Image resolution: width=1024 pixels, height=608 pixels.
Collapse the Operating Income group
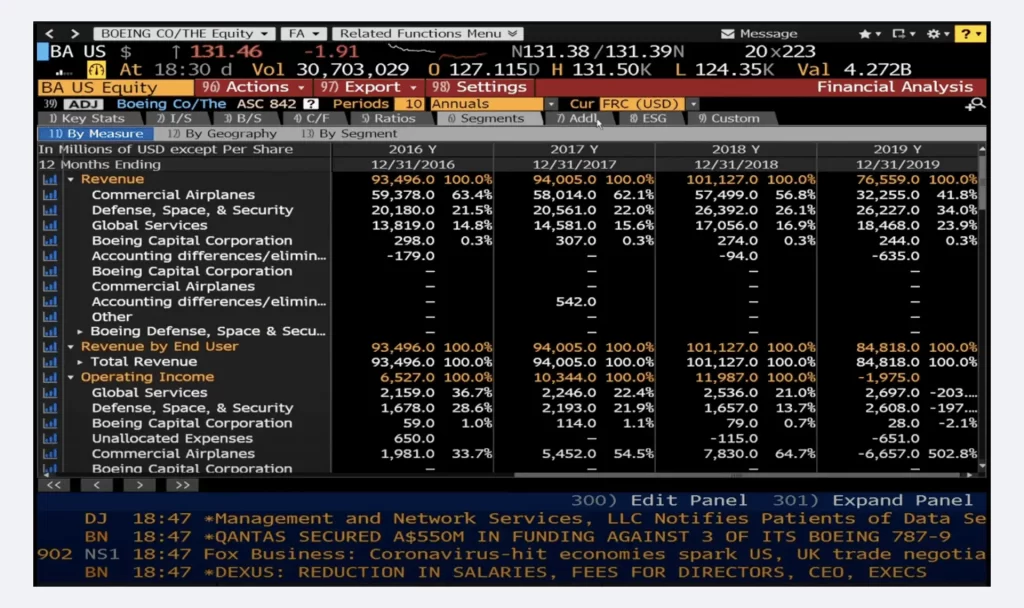click(x=71, y=377)
